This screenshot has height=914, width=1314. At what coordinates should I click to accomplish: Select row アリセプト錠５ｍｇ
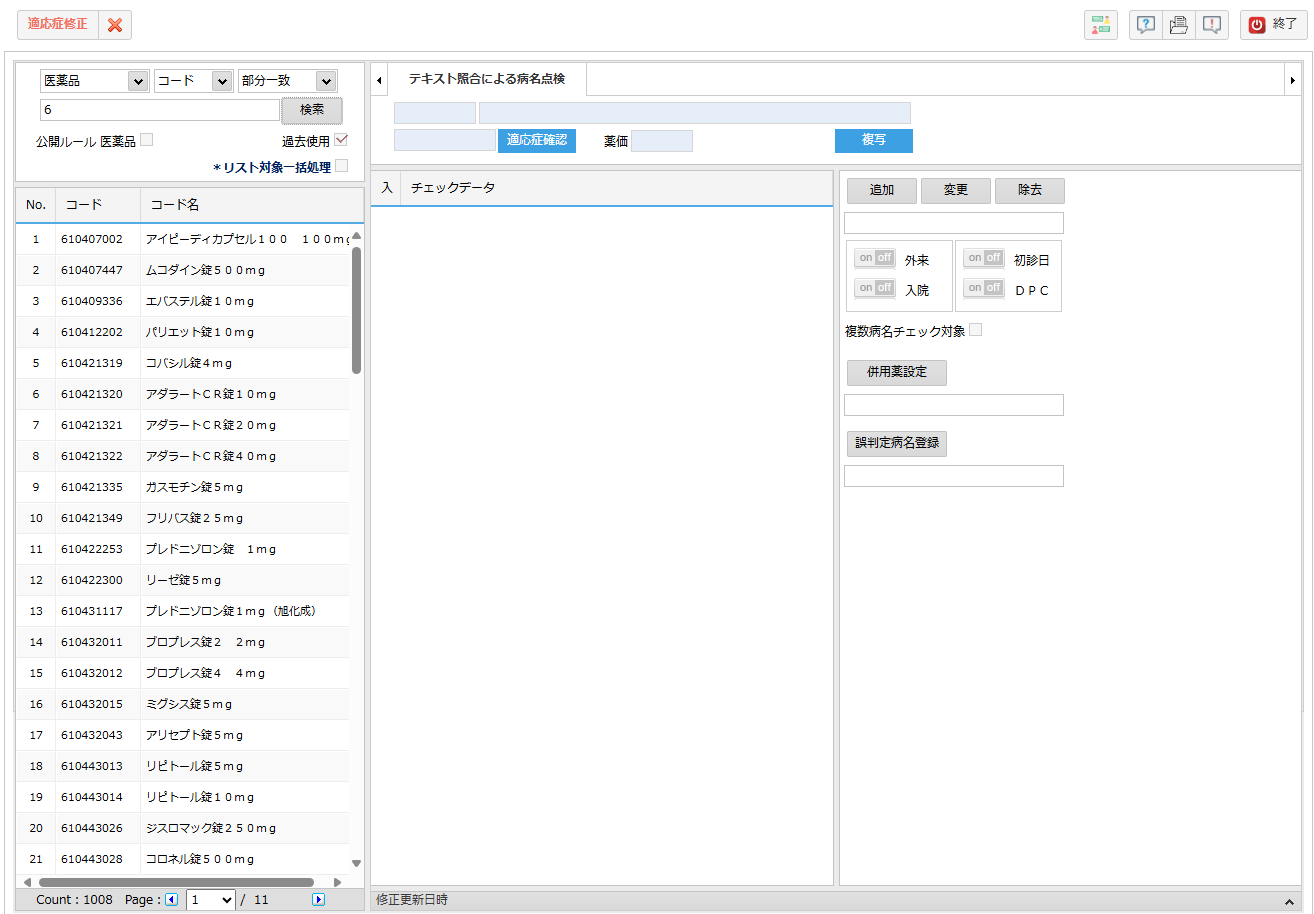pos(183,735)
